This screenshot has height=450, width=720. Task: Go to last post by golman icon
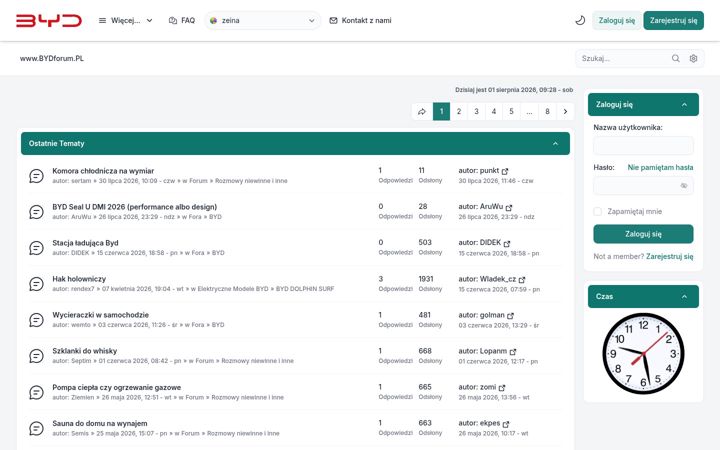[511, 315]
